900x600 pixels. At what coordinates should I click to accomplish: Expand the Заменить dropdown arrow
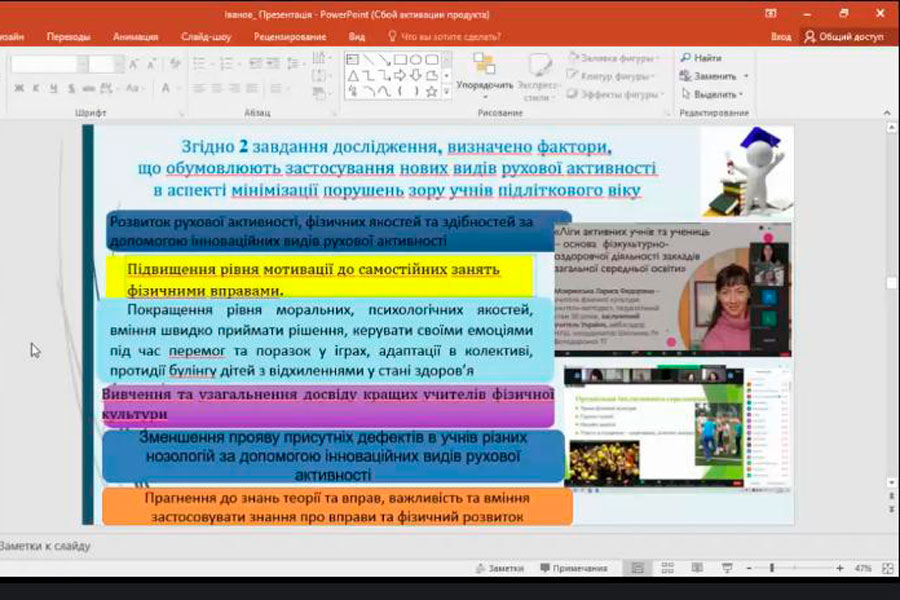746,76
